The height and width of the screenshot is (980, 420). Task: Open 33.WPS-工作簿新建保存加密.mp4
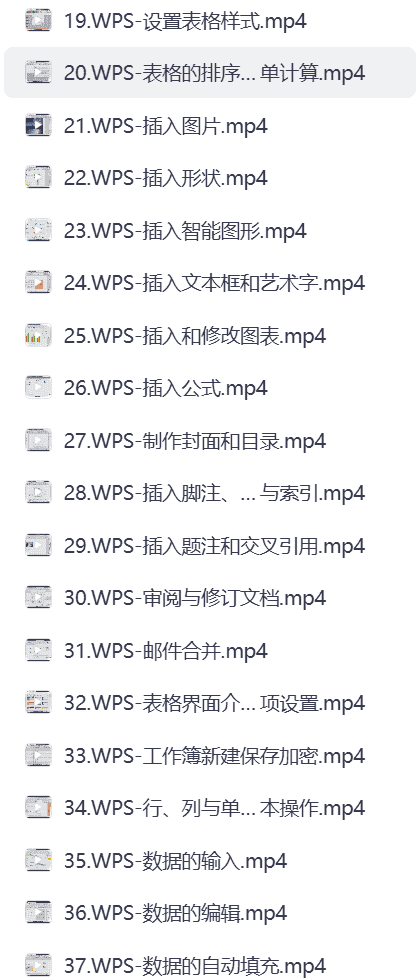tap(210, 756)
